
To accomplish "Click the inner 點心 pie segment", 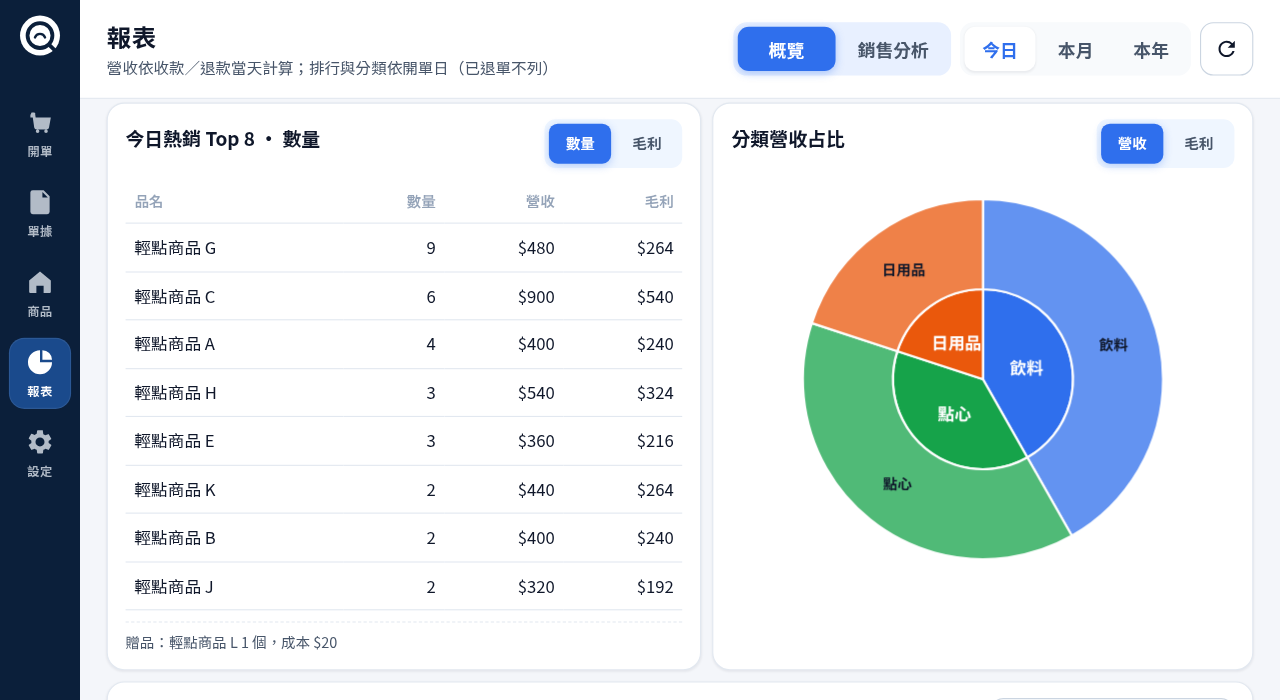I will [x=954, y=414].
